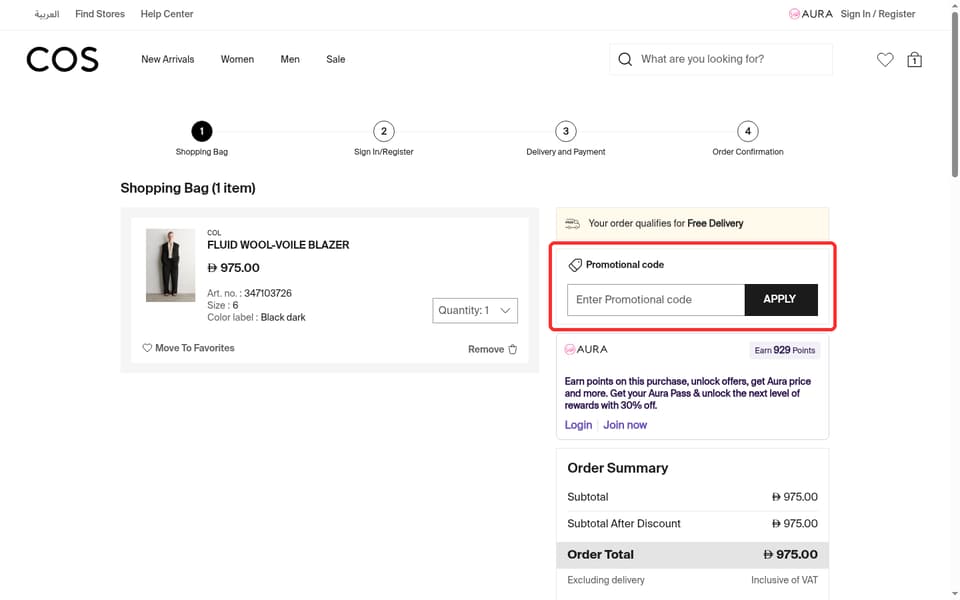The height and width of the screenshot is (600, 960).
Task: Click step 4 Order Confirmation circle
Action: tap(748, 131)
